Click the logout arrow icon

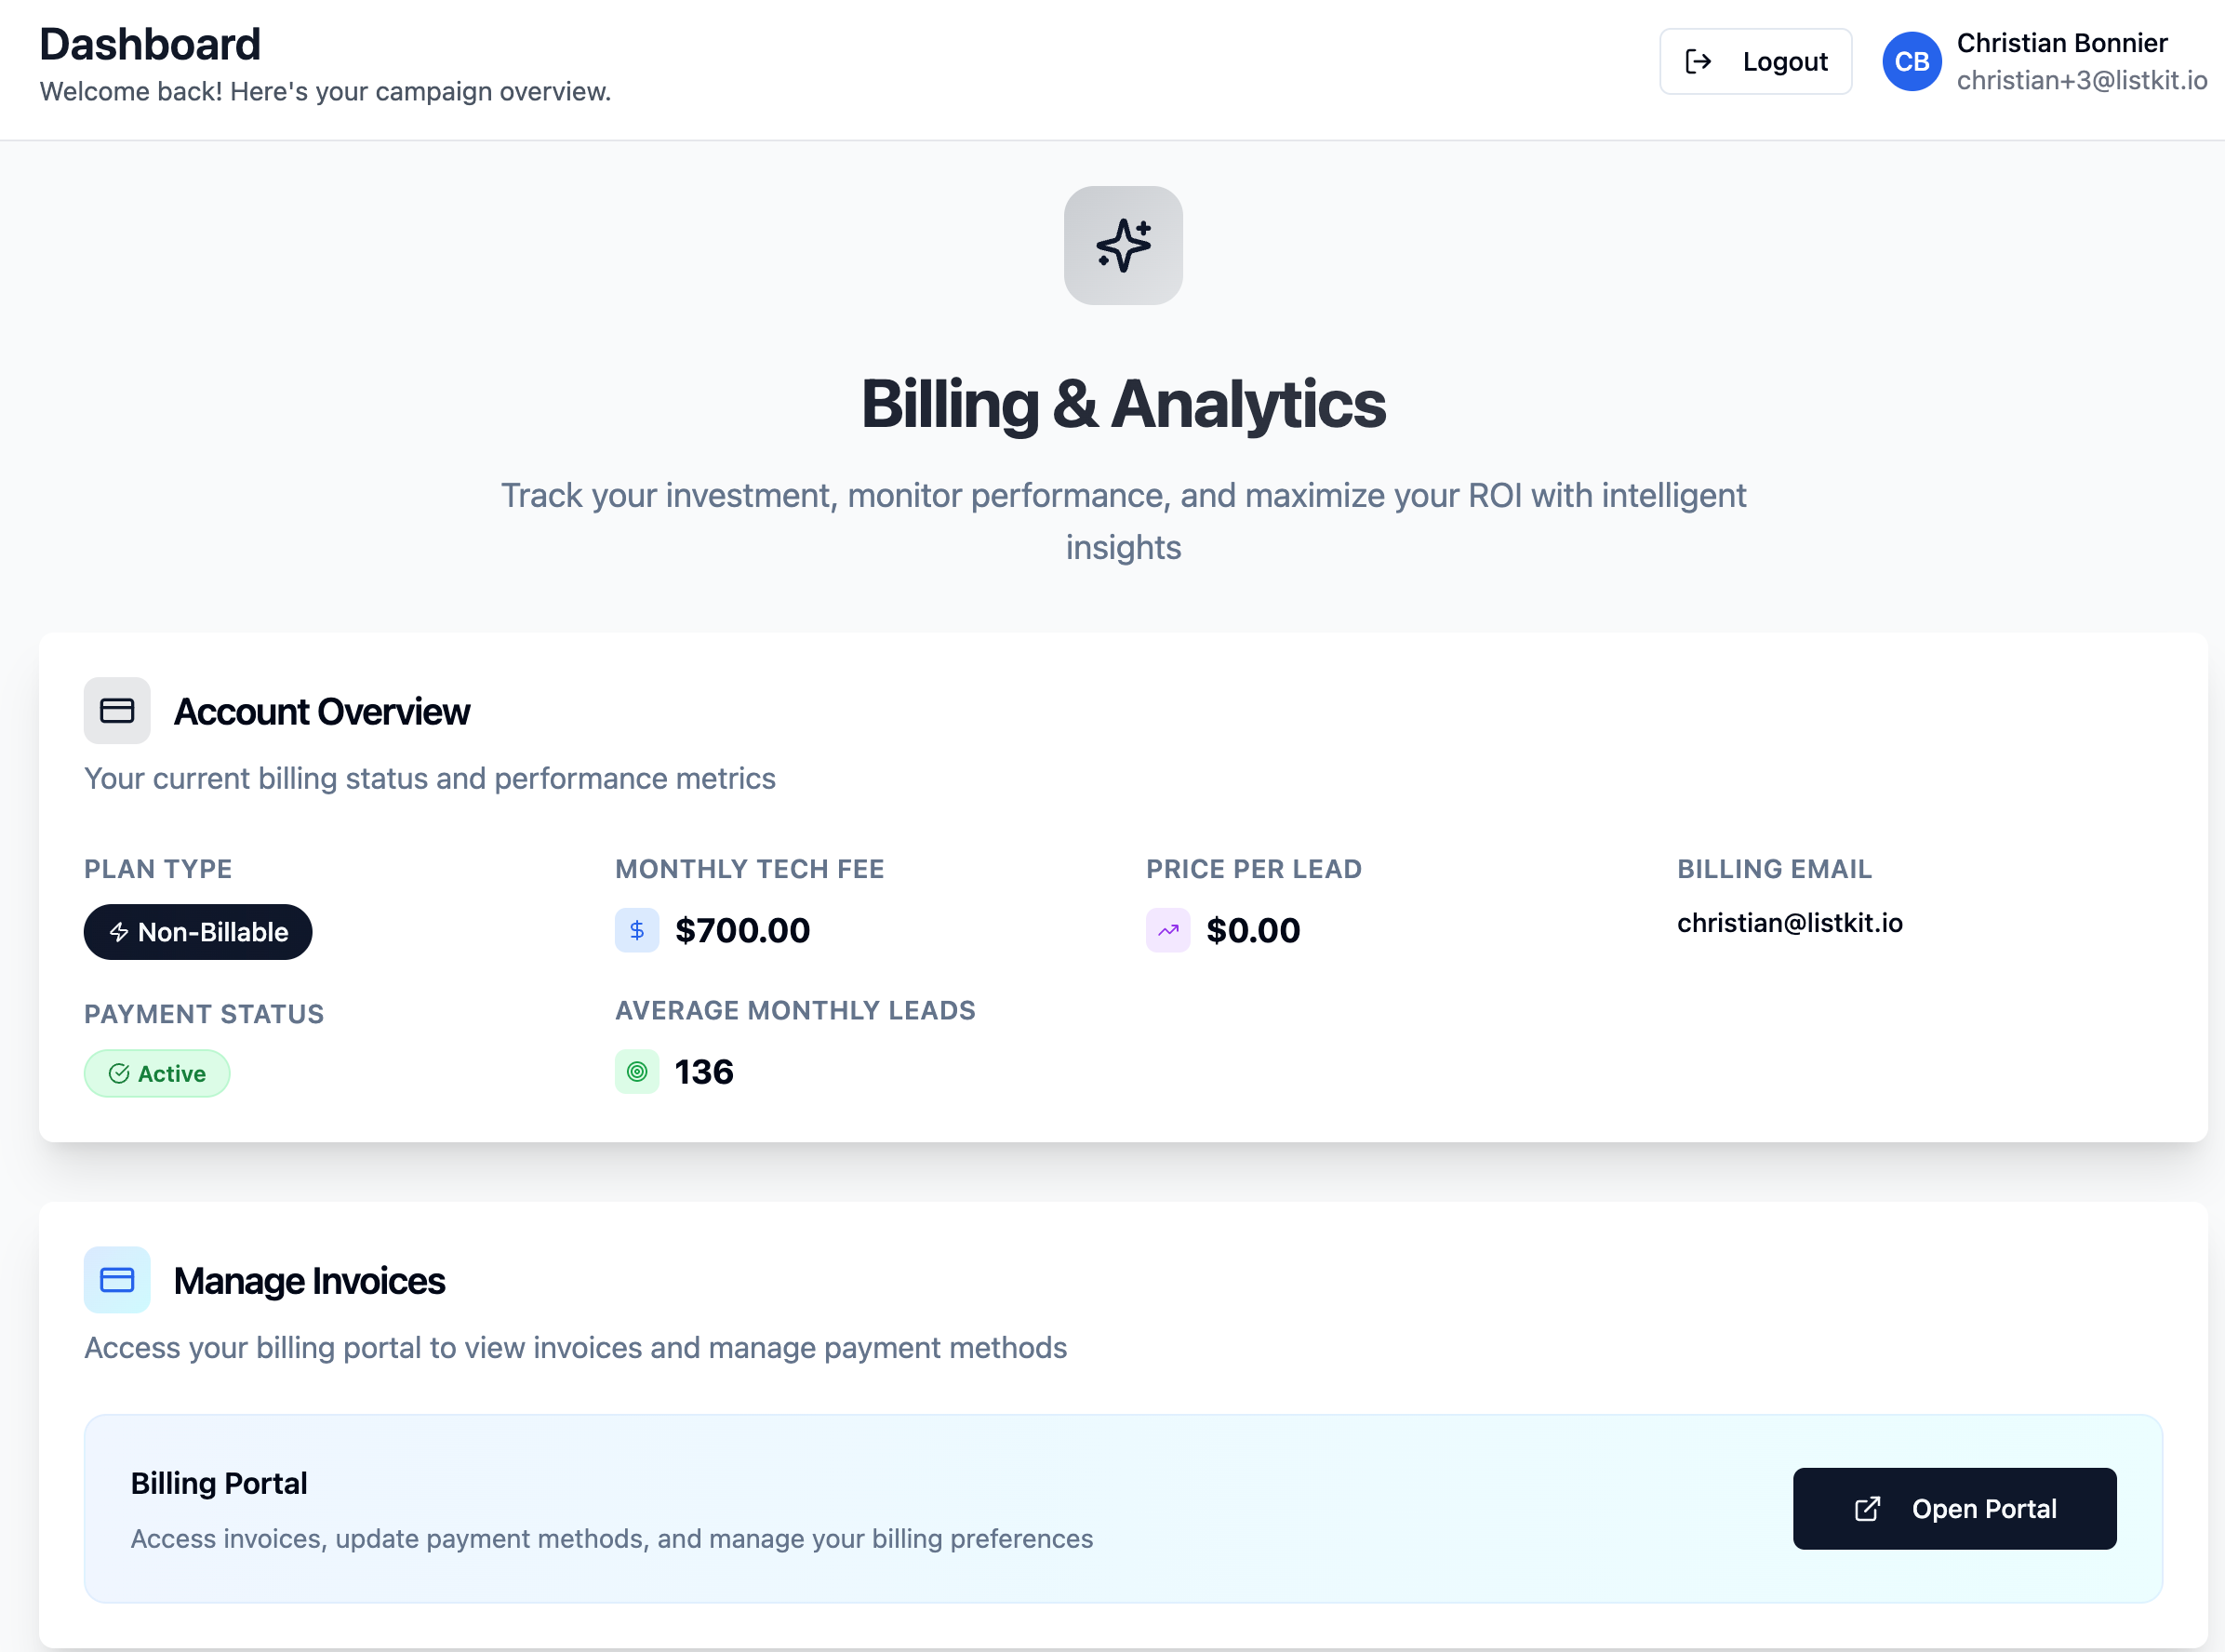[1698, 62]
